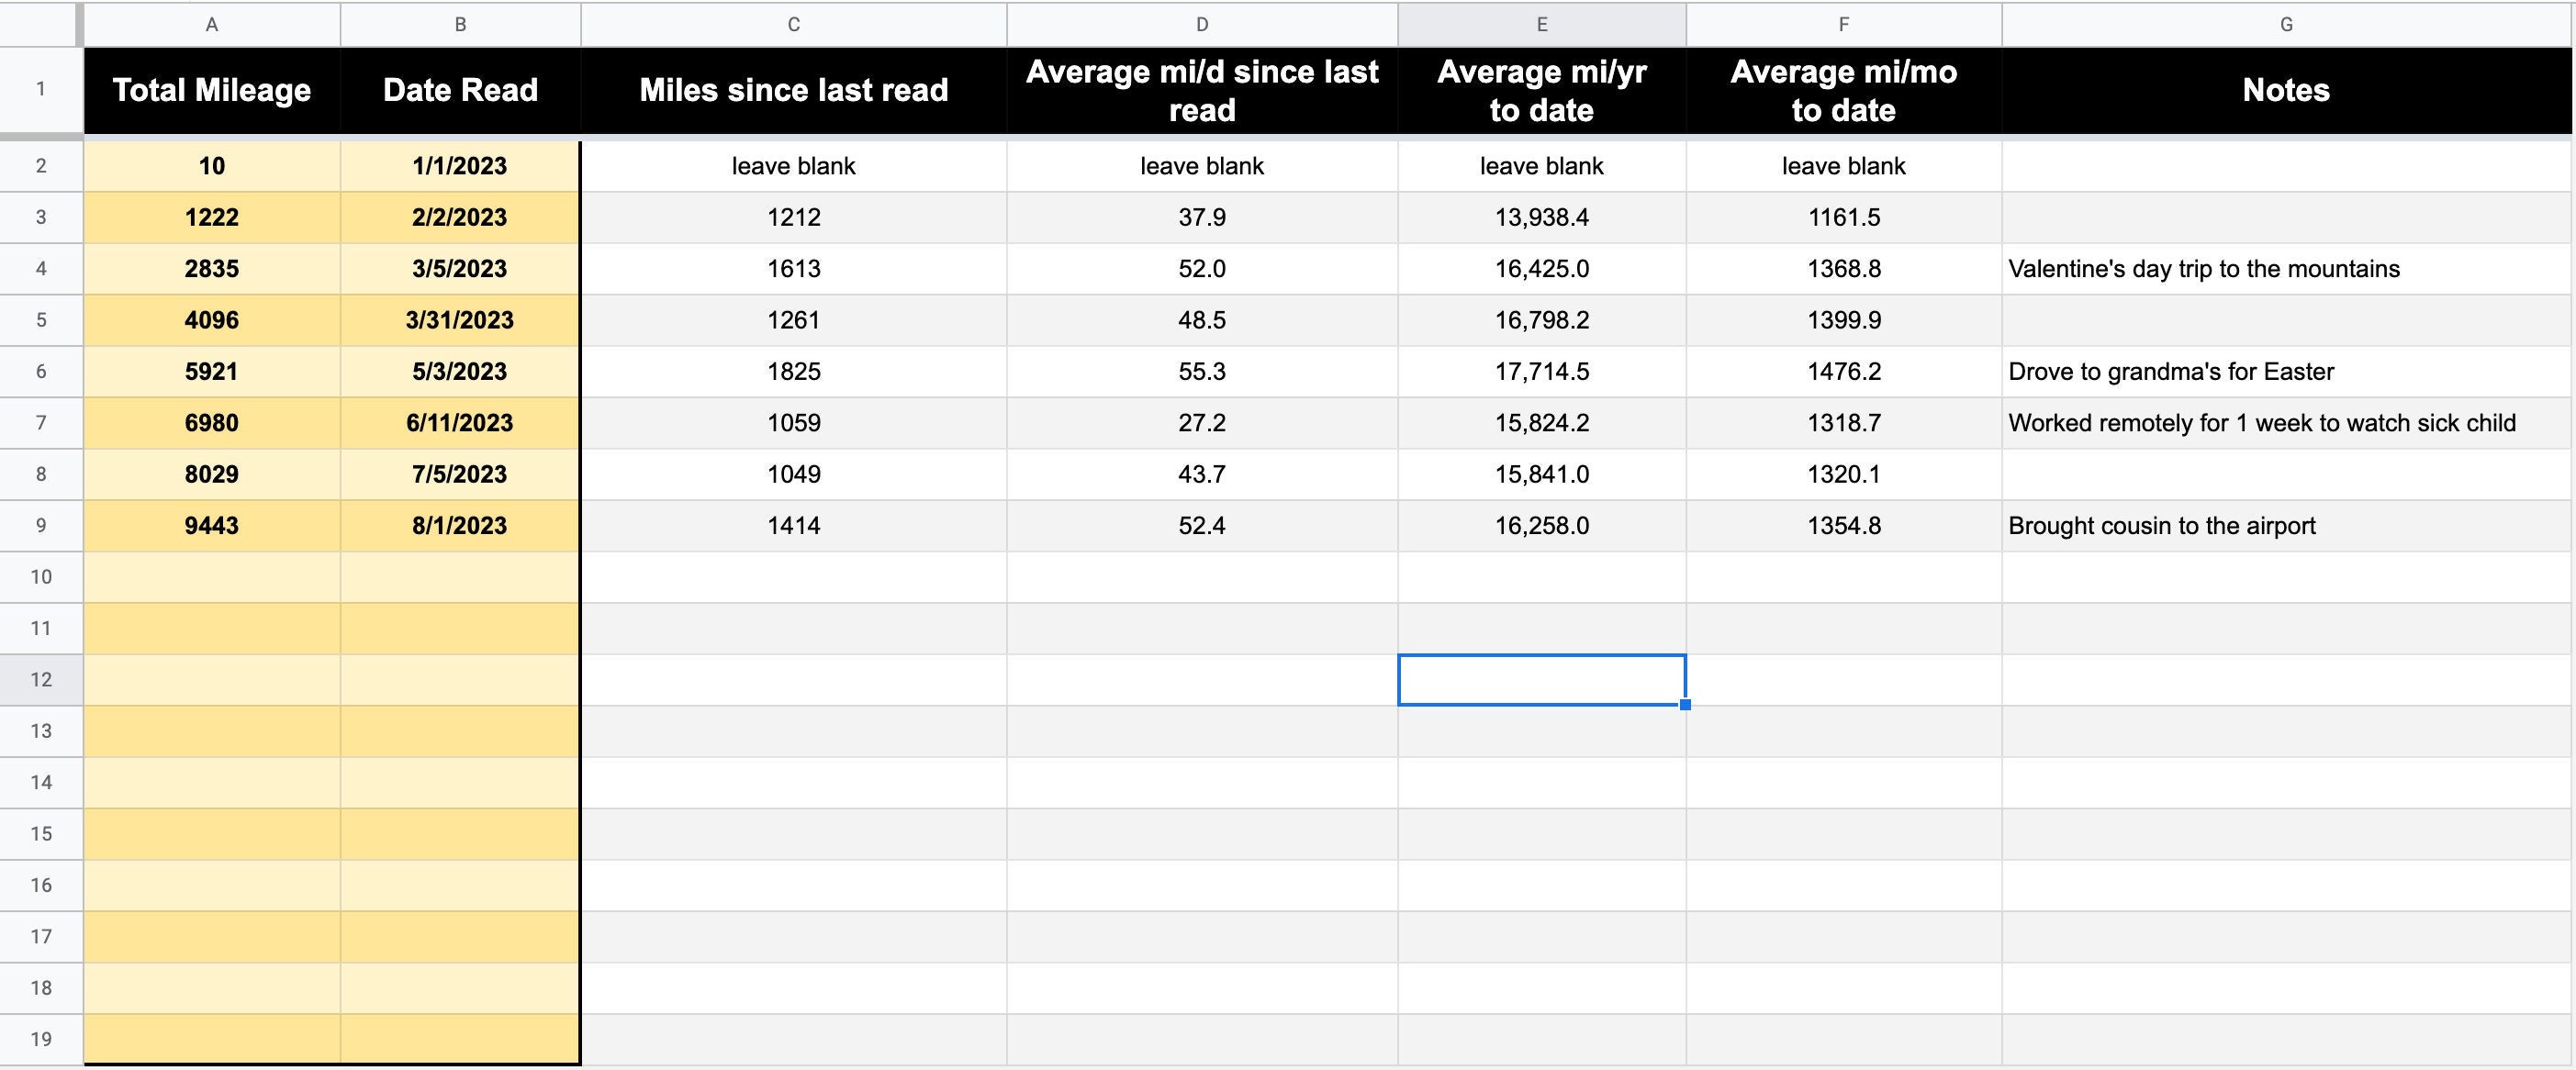
Task: Select row 2 by clicking its row number
Action: coord(41,166)
